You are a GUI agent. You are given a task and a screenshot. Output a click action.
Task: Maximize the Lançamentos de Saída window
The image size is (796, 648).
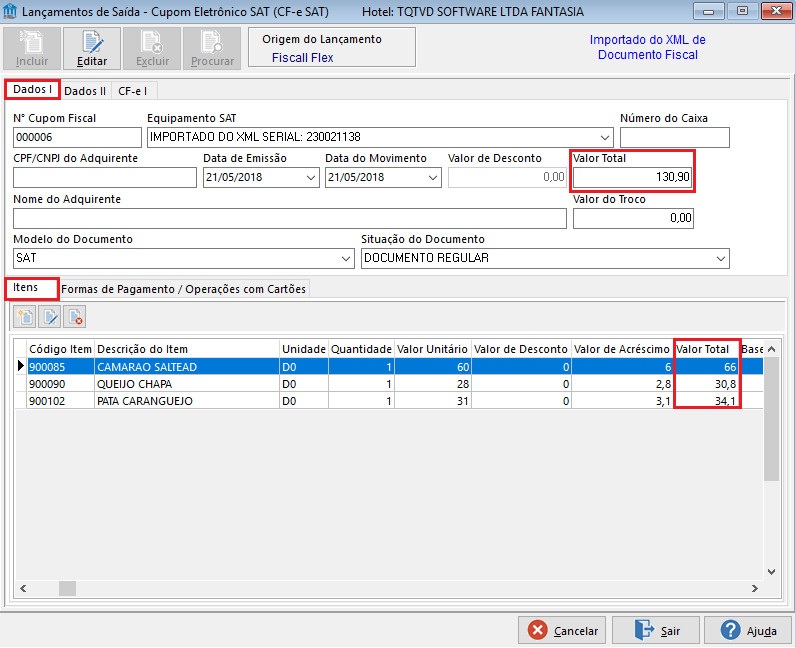[x=742, y=11]
